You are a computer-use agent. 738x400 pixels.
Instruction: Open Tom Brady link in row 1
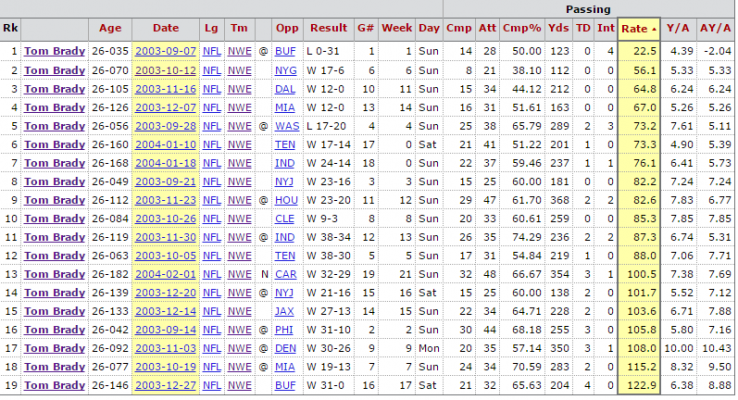coord(55,51)
